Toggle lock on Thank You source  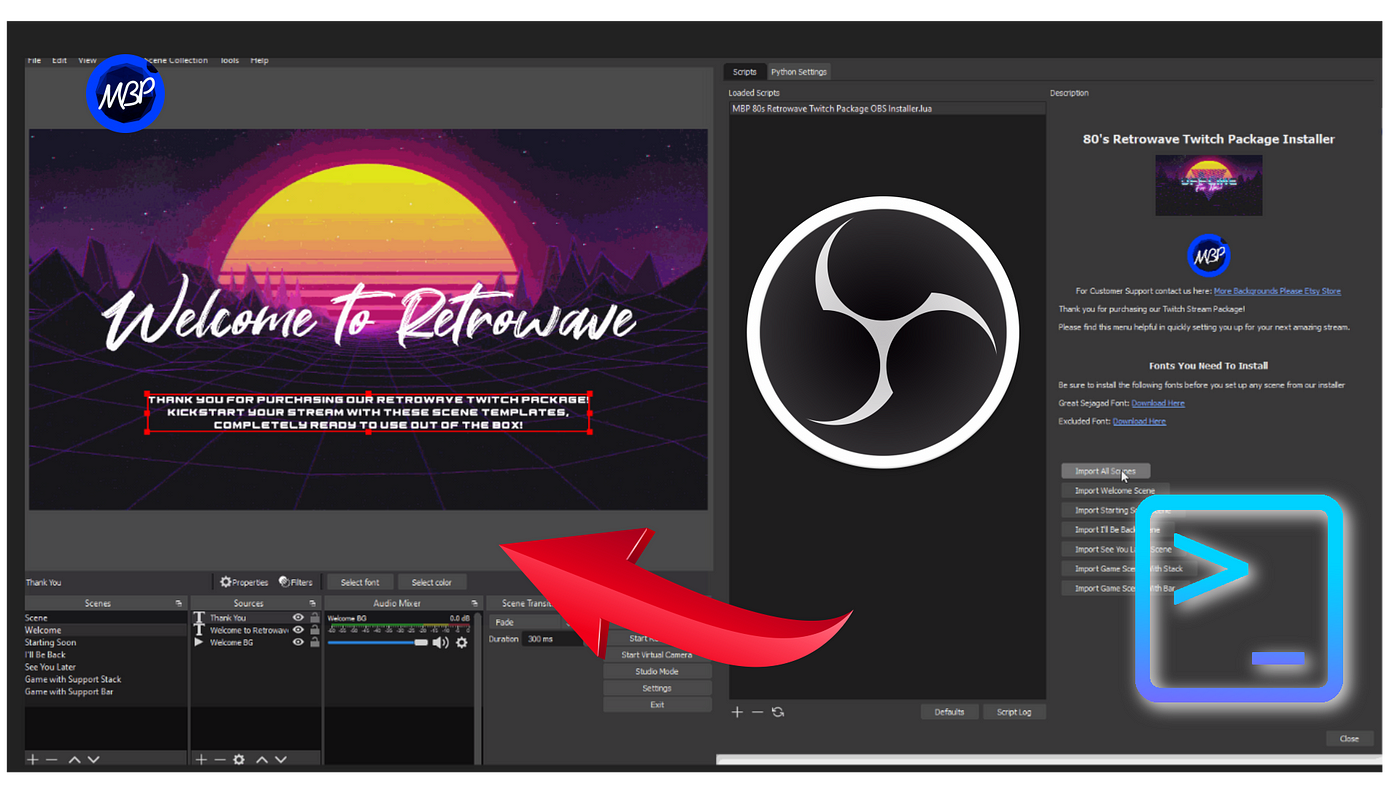pyautogui.click(x=314, y=618)
